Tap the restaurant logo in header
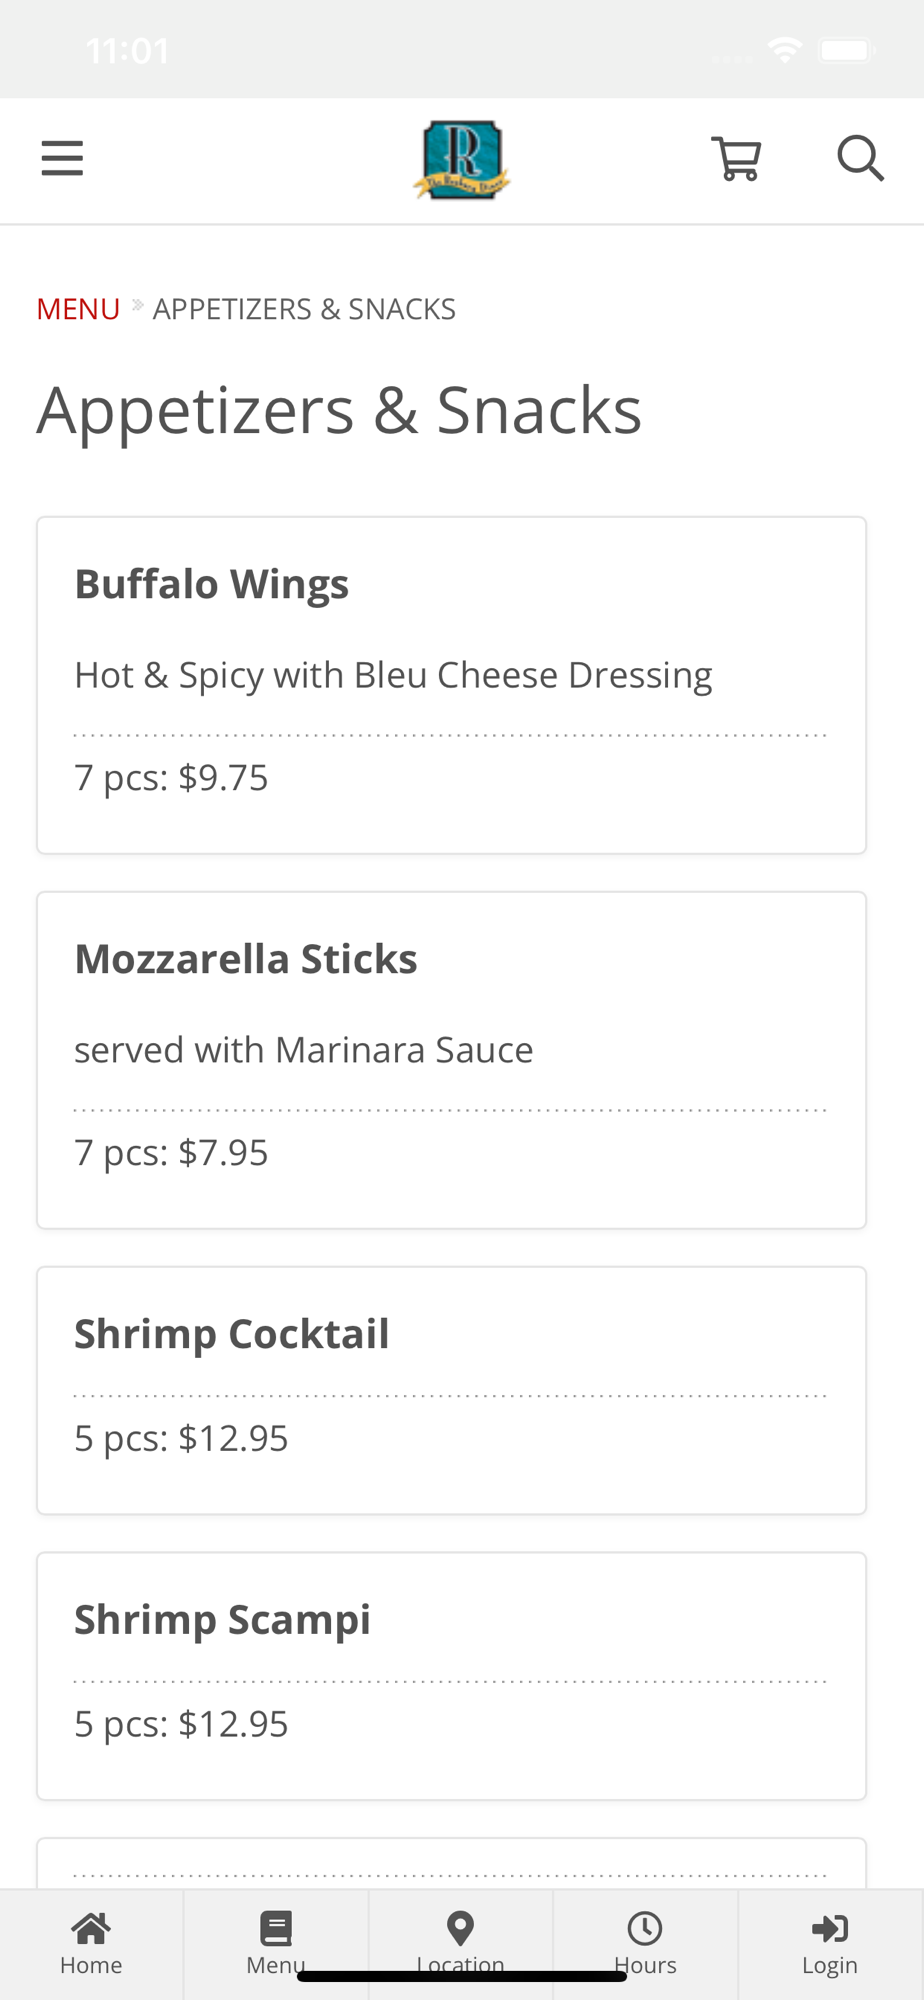This screenshot has height=2000, width=924. pos(462,160)
